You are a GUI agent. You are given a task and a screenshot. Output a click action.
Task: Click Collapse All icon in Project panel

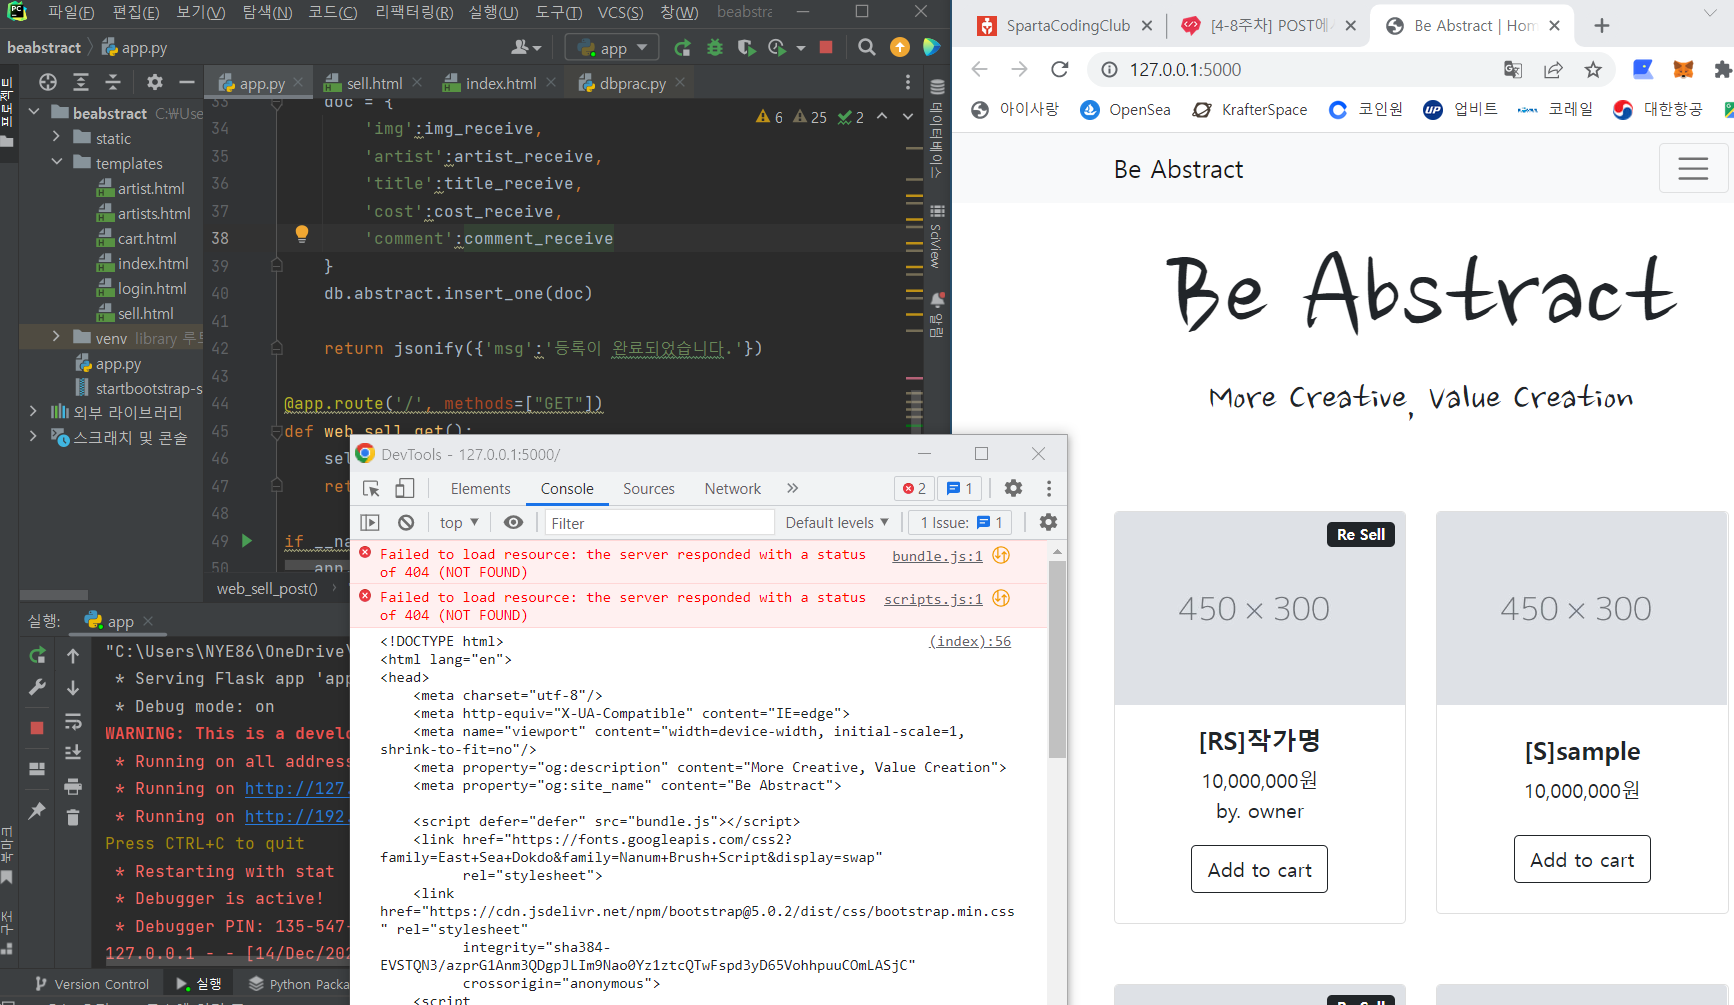pyautogui.click(x=113, y=82)
